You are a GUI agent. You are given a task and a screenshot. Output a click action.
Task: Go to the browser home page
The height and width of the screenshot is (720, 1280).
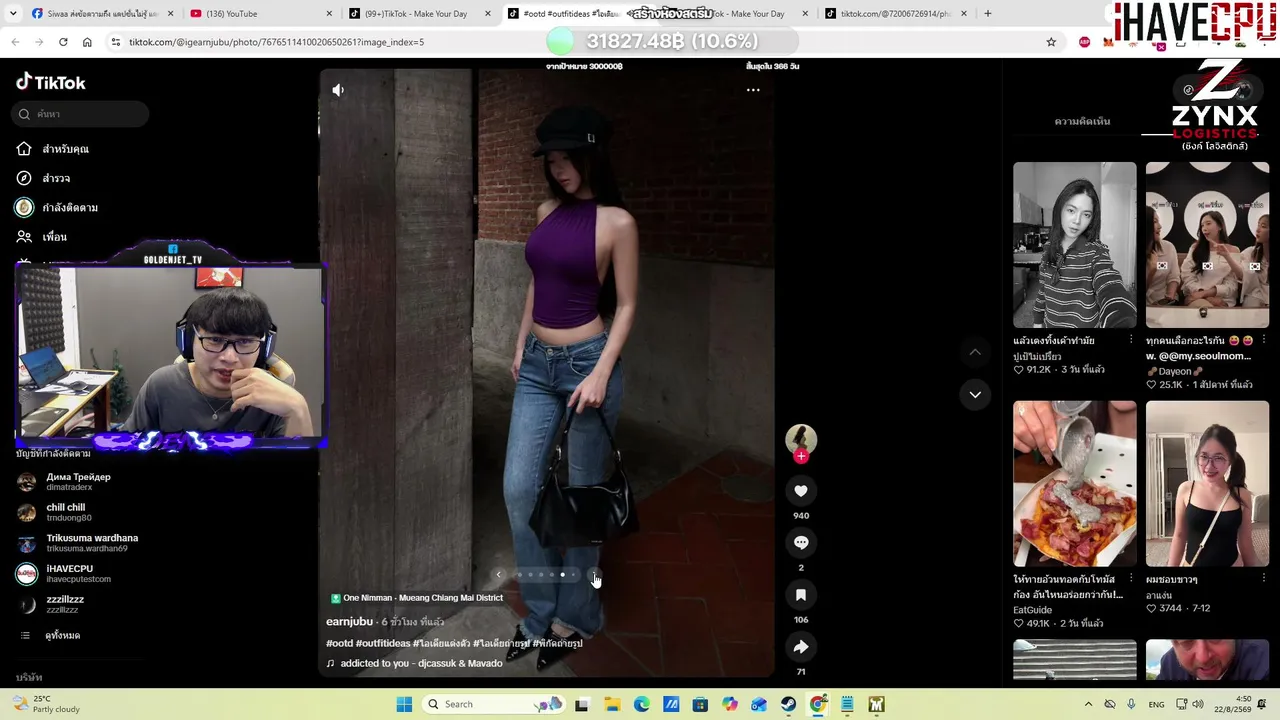pyautogui.click(x=87, y=42)
